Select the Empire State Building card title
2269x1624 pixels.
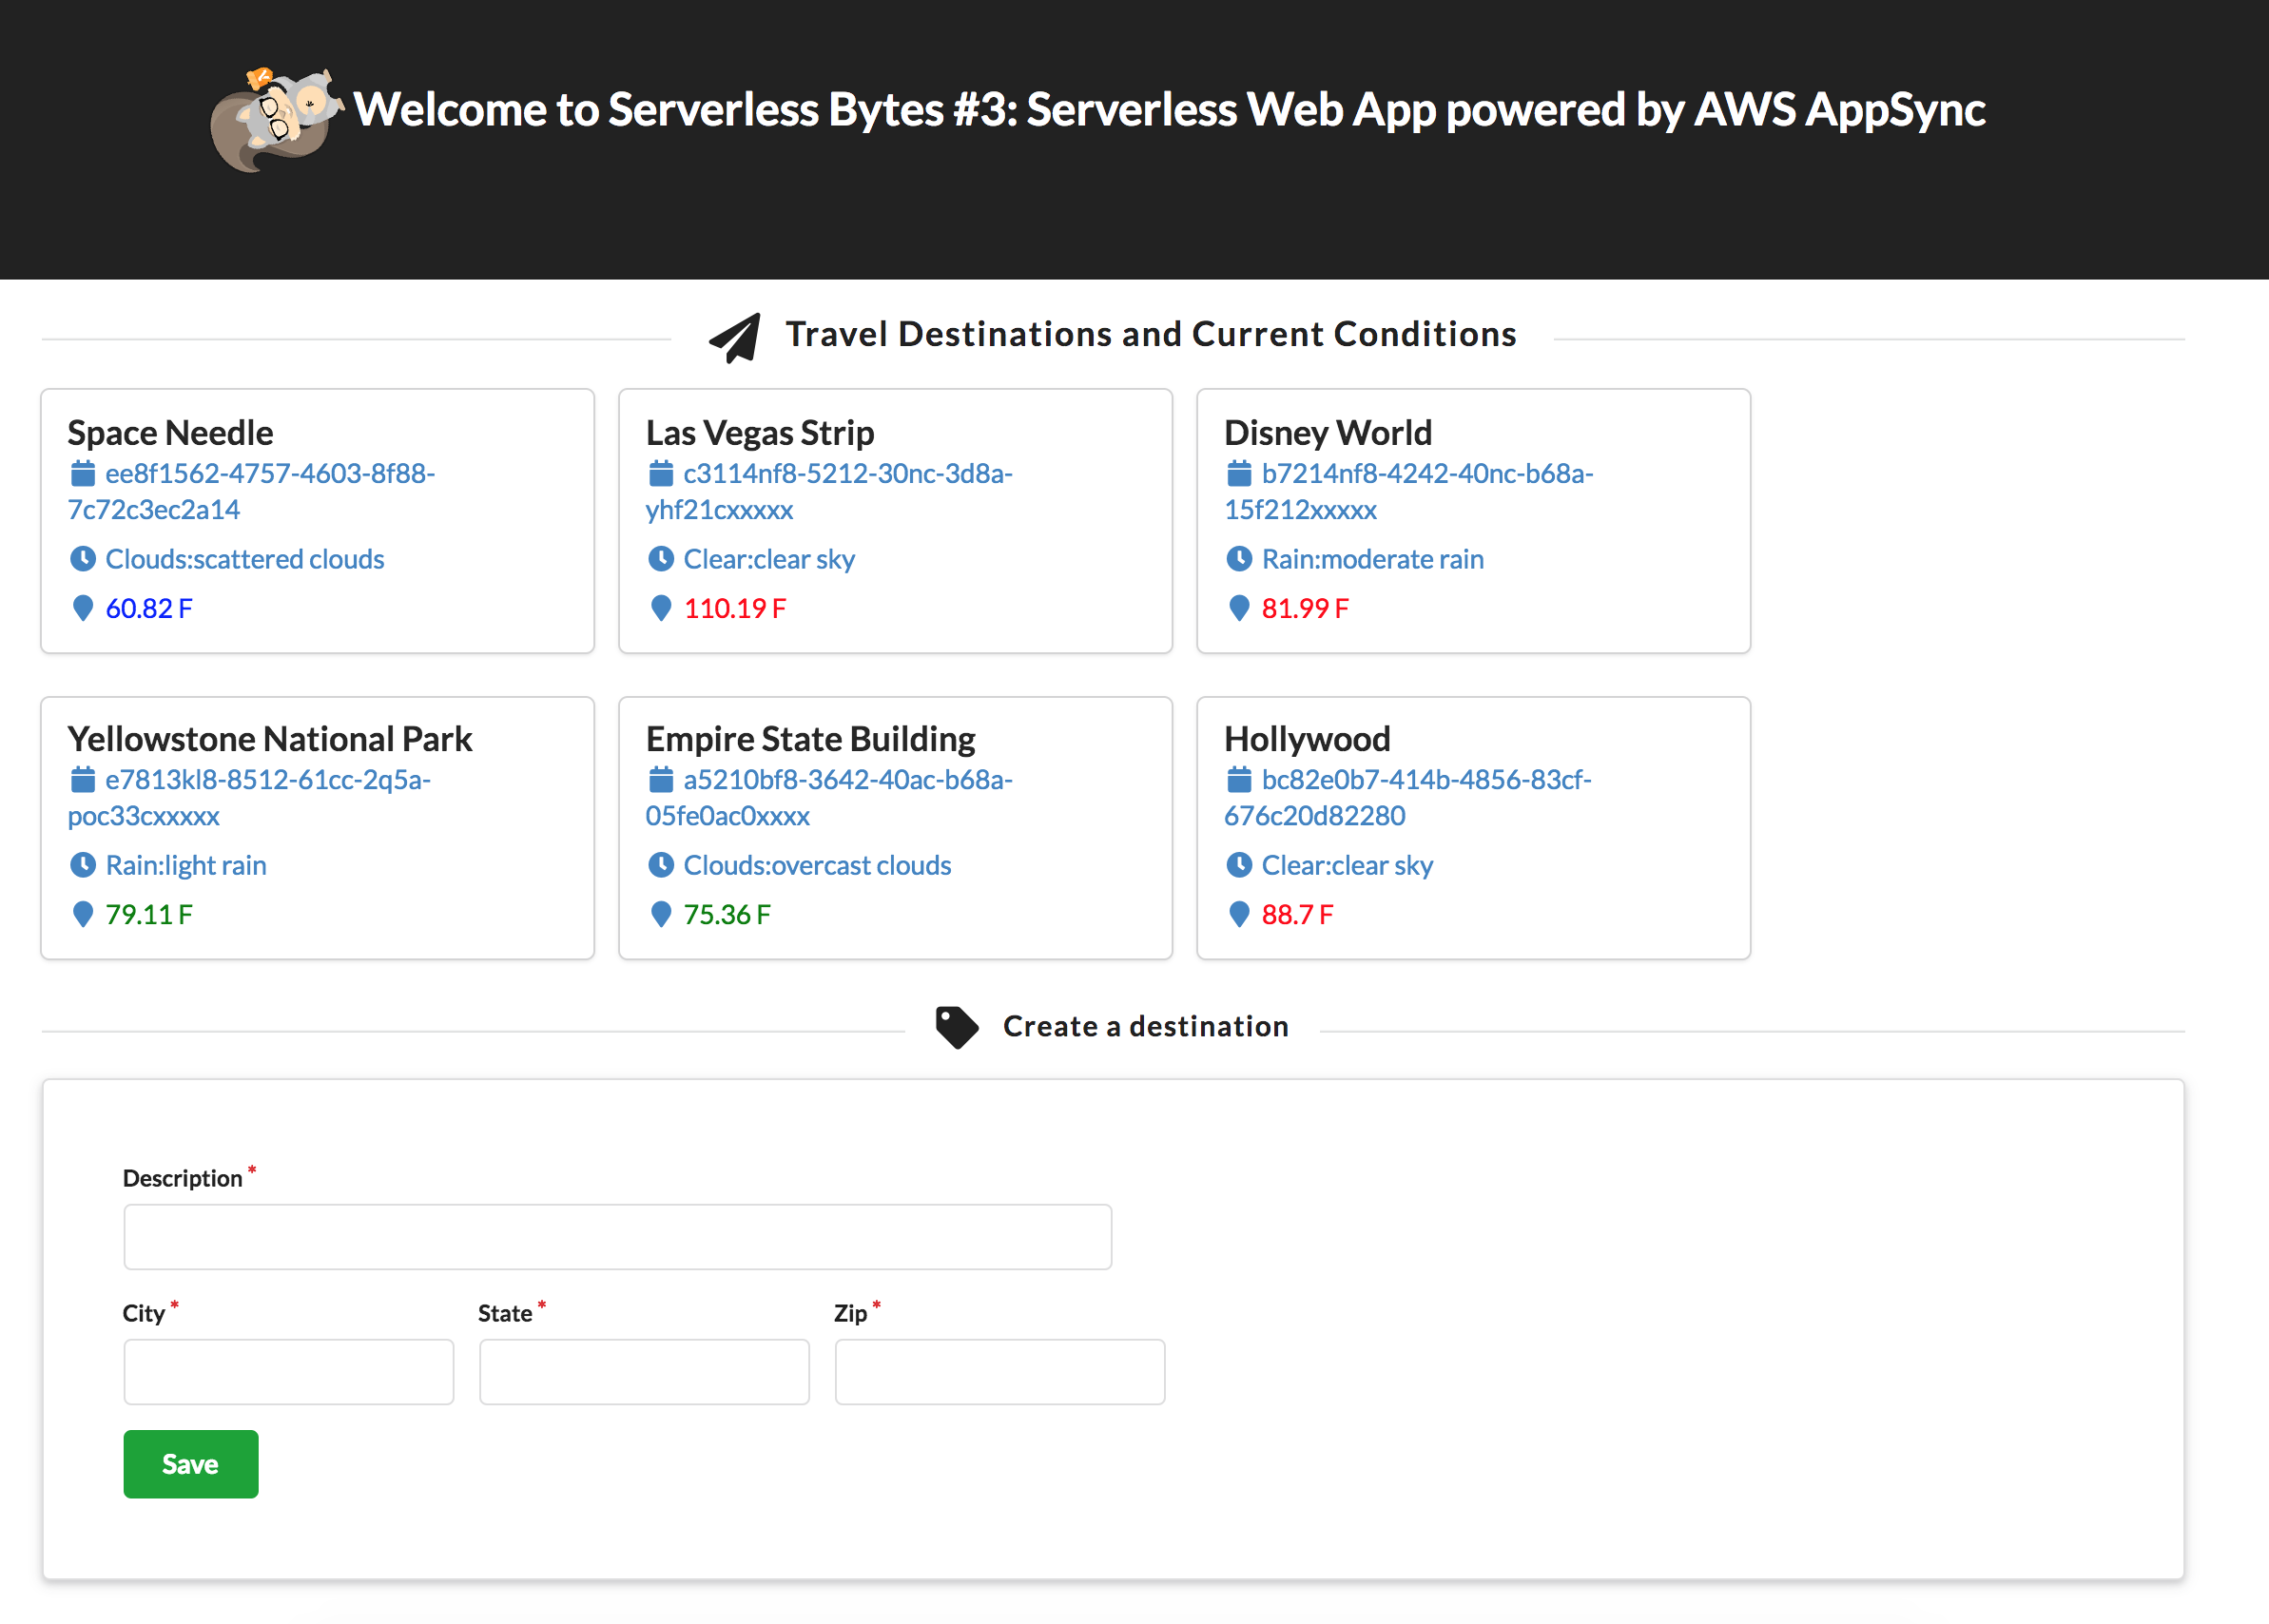coord(810,739)
